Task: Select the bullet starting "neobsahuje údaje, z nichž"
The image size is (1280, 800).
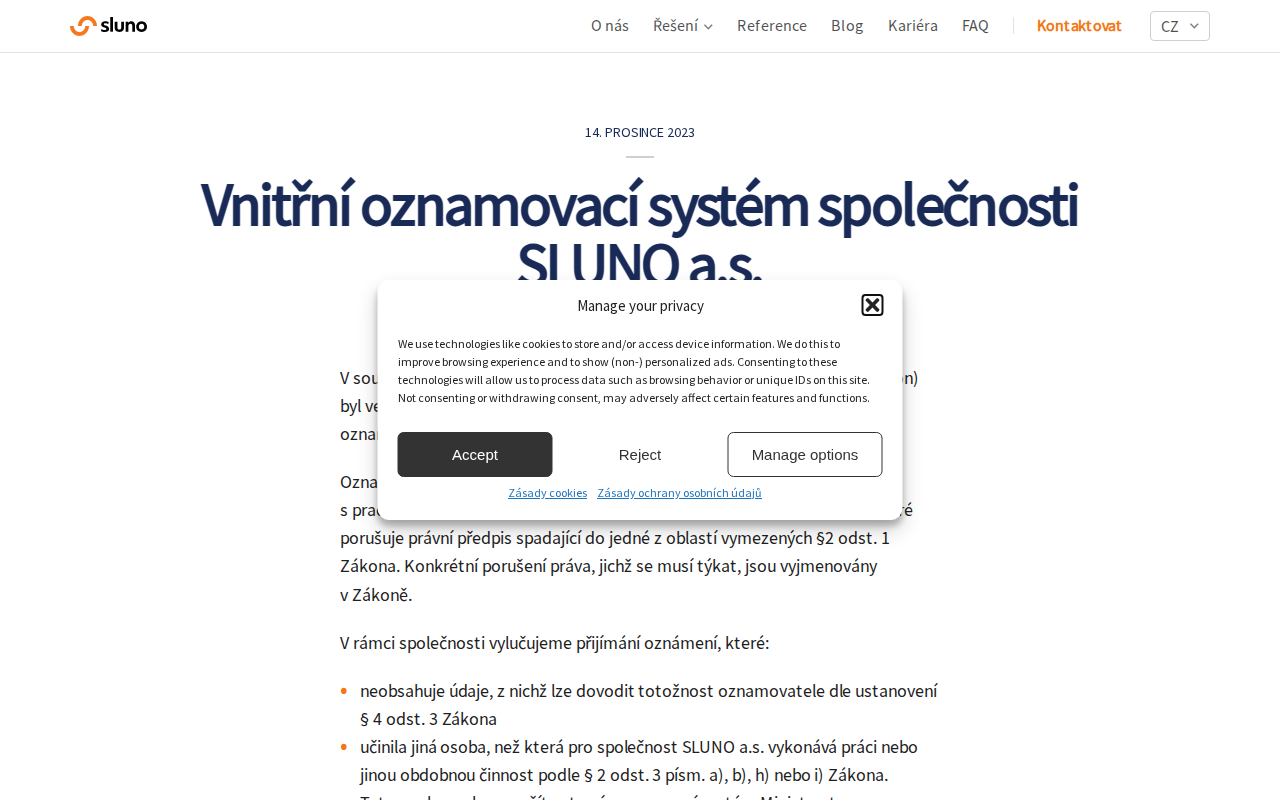Action: 649,705
